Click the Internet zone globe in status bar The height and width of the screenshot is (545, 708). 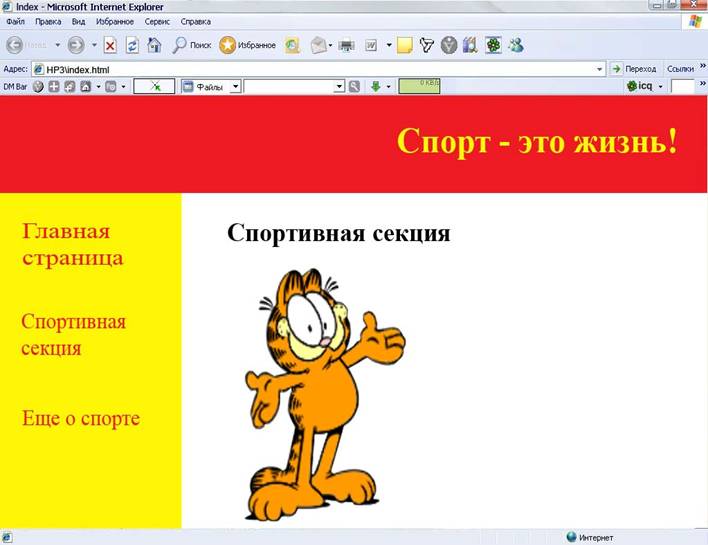click(x=571, y=536)
